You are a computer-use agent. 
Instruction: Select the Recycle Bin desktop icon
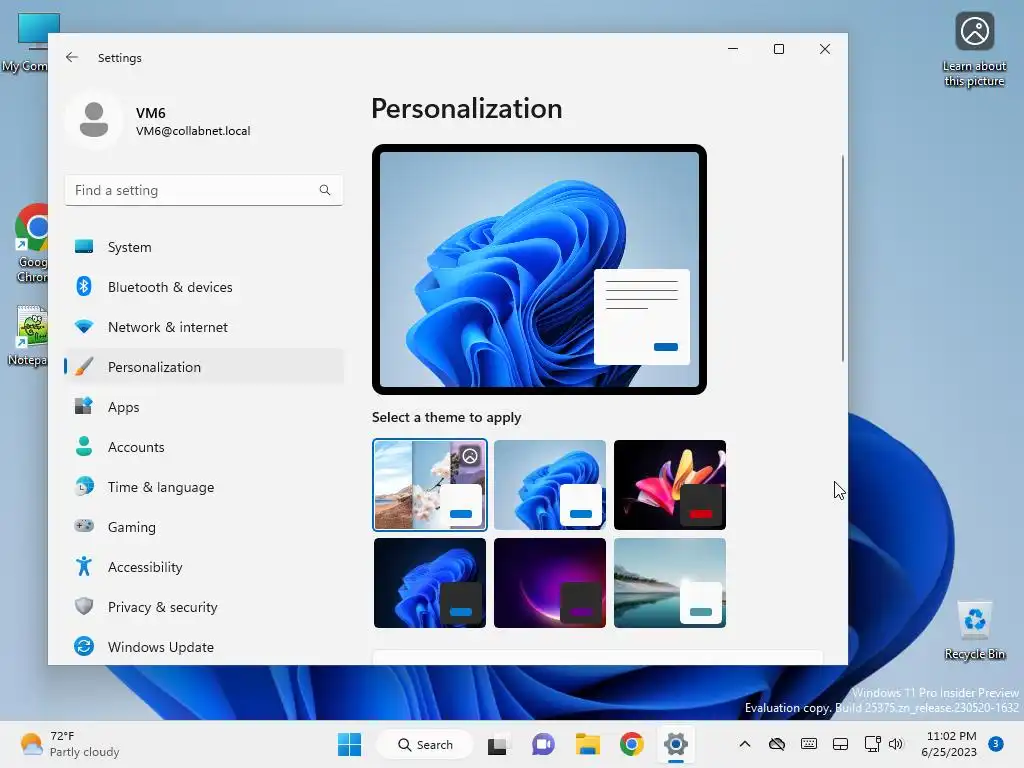tap(974, 630)
